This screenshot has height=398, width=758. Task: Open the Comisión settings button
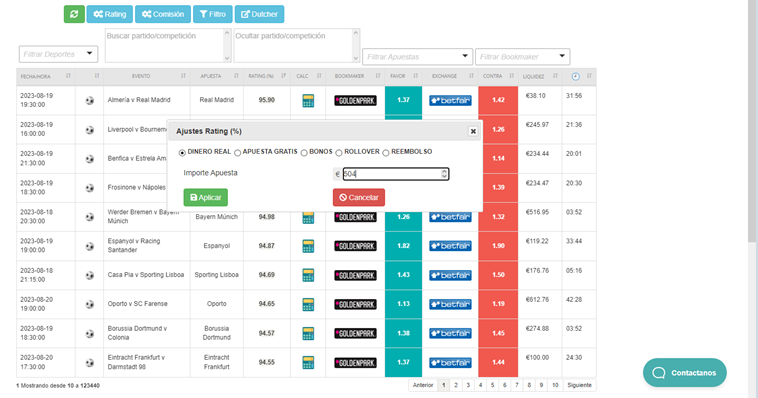(163, 14)
